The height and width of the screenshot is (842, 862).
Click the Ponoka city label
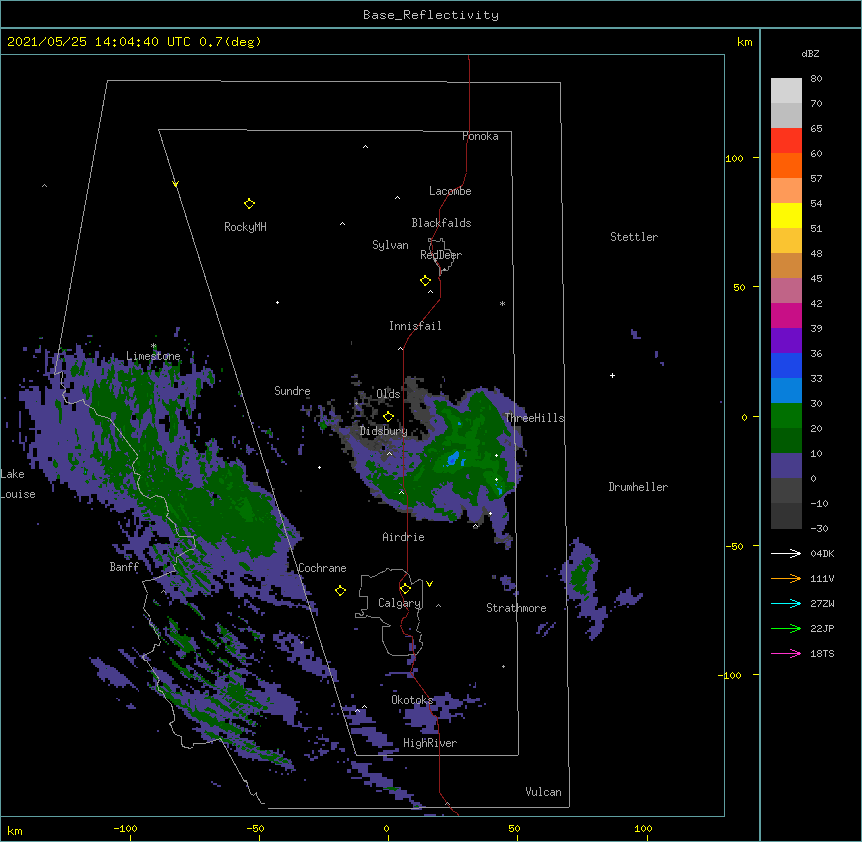pos(480,136)
